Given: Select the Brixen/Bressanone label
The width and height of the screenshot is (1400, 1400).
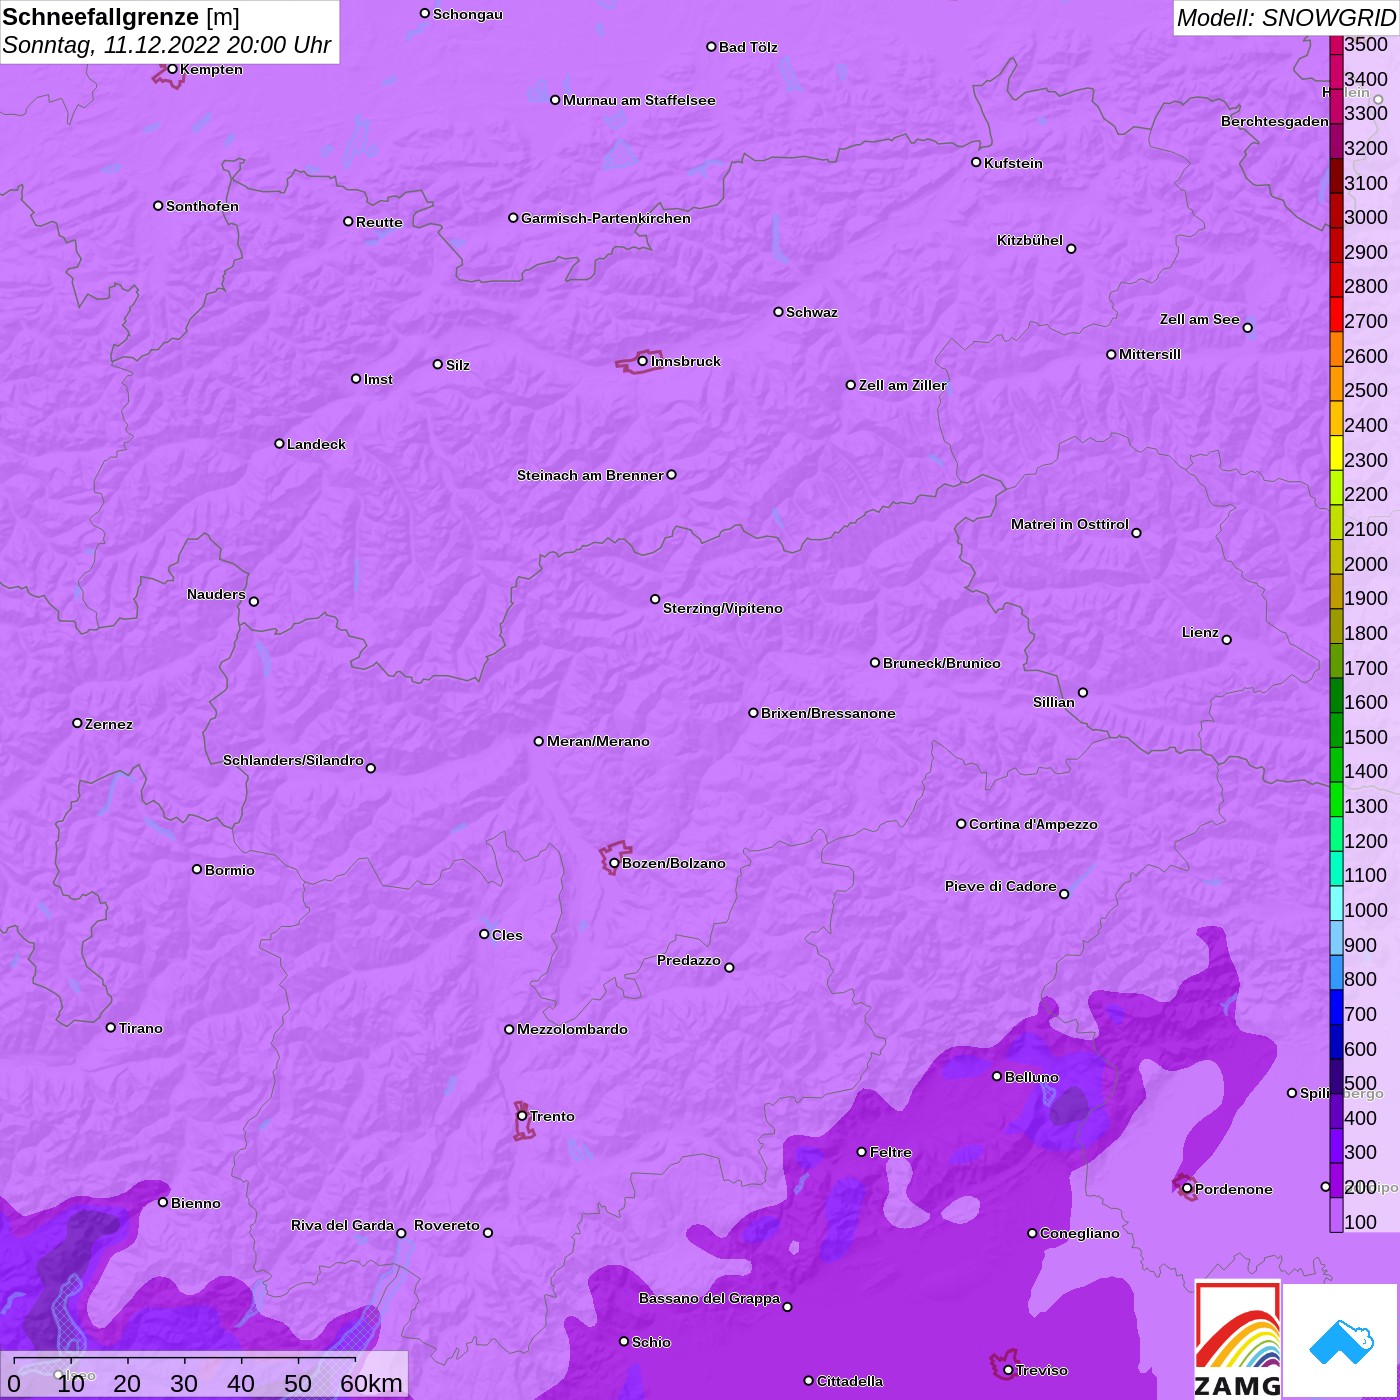Looking at the screenshot, I should coord(828,713).
